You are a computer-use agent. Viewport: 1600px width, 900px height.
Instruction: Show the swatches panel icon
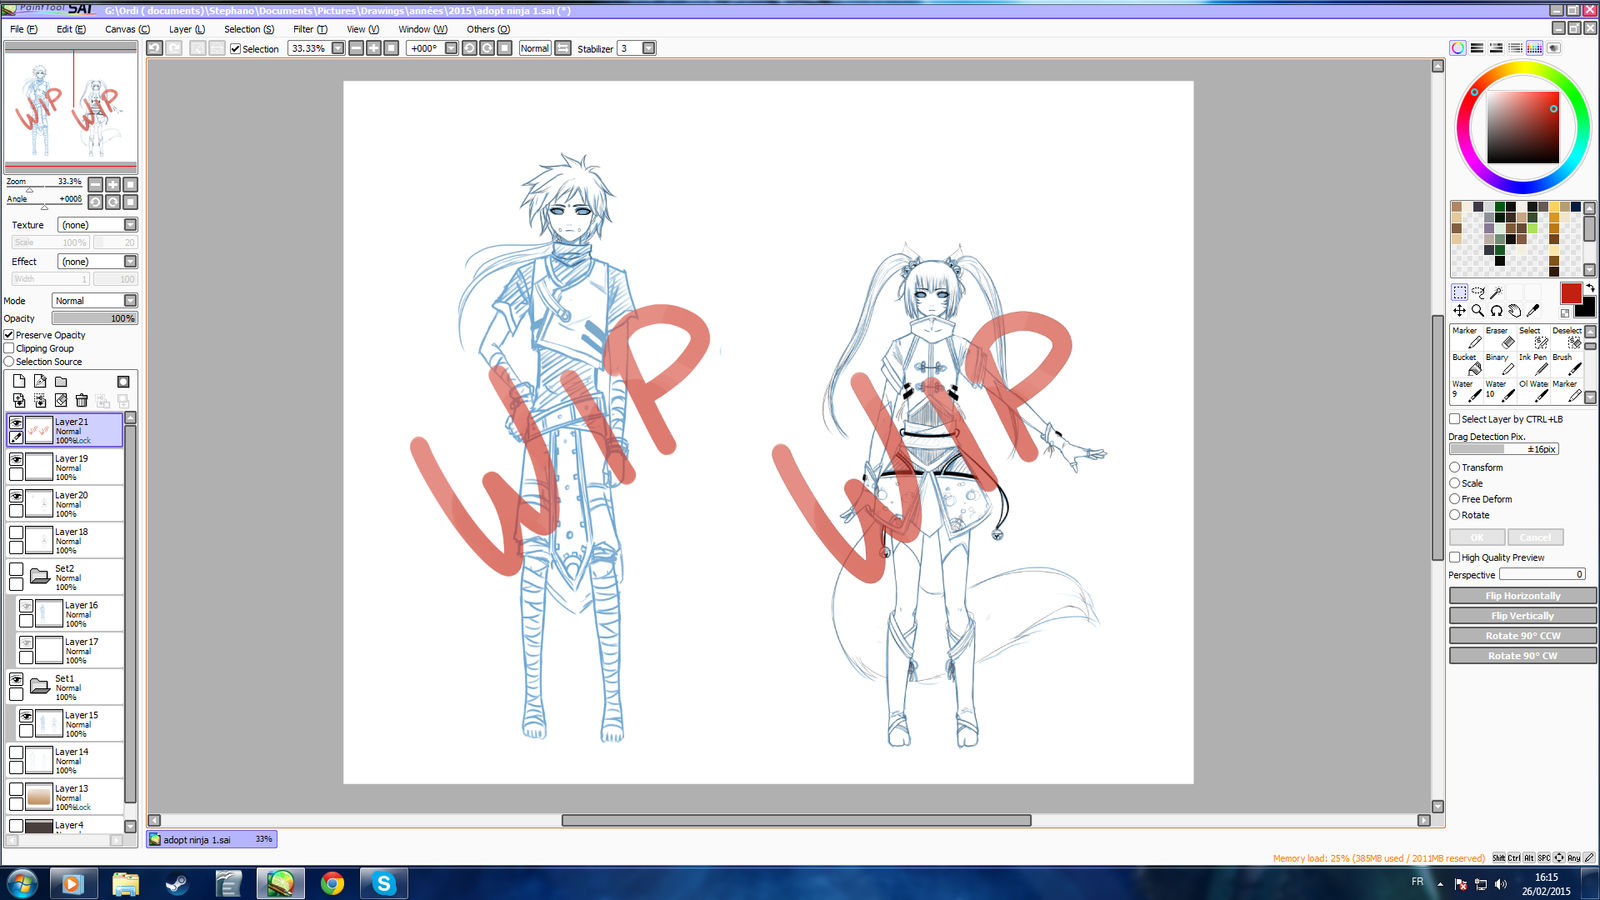click(1534, 48)
